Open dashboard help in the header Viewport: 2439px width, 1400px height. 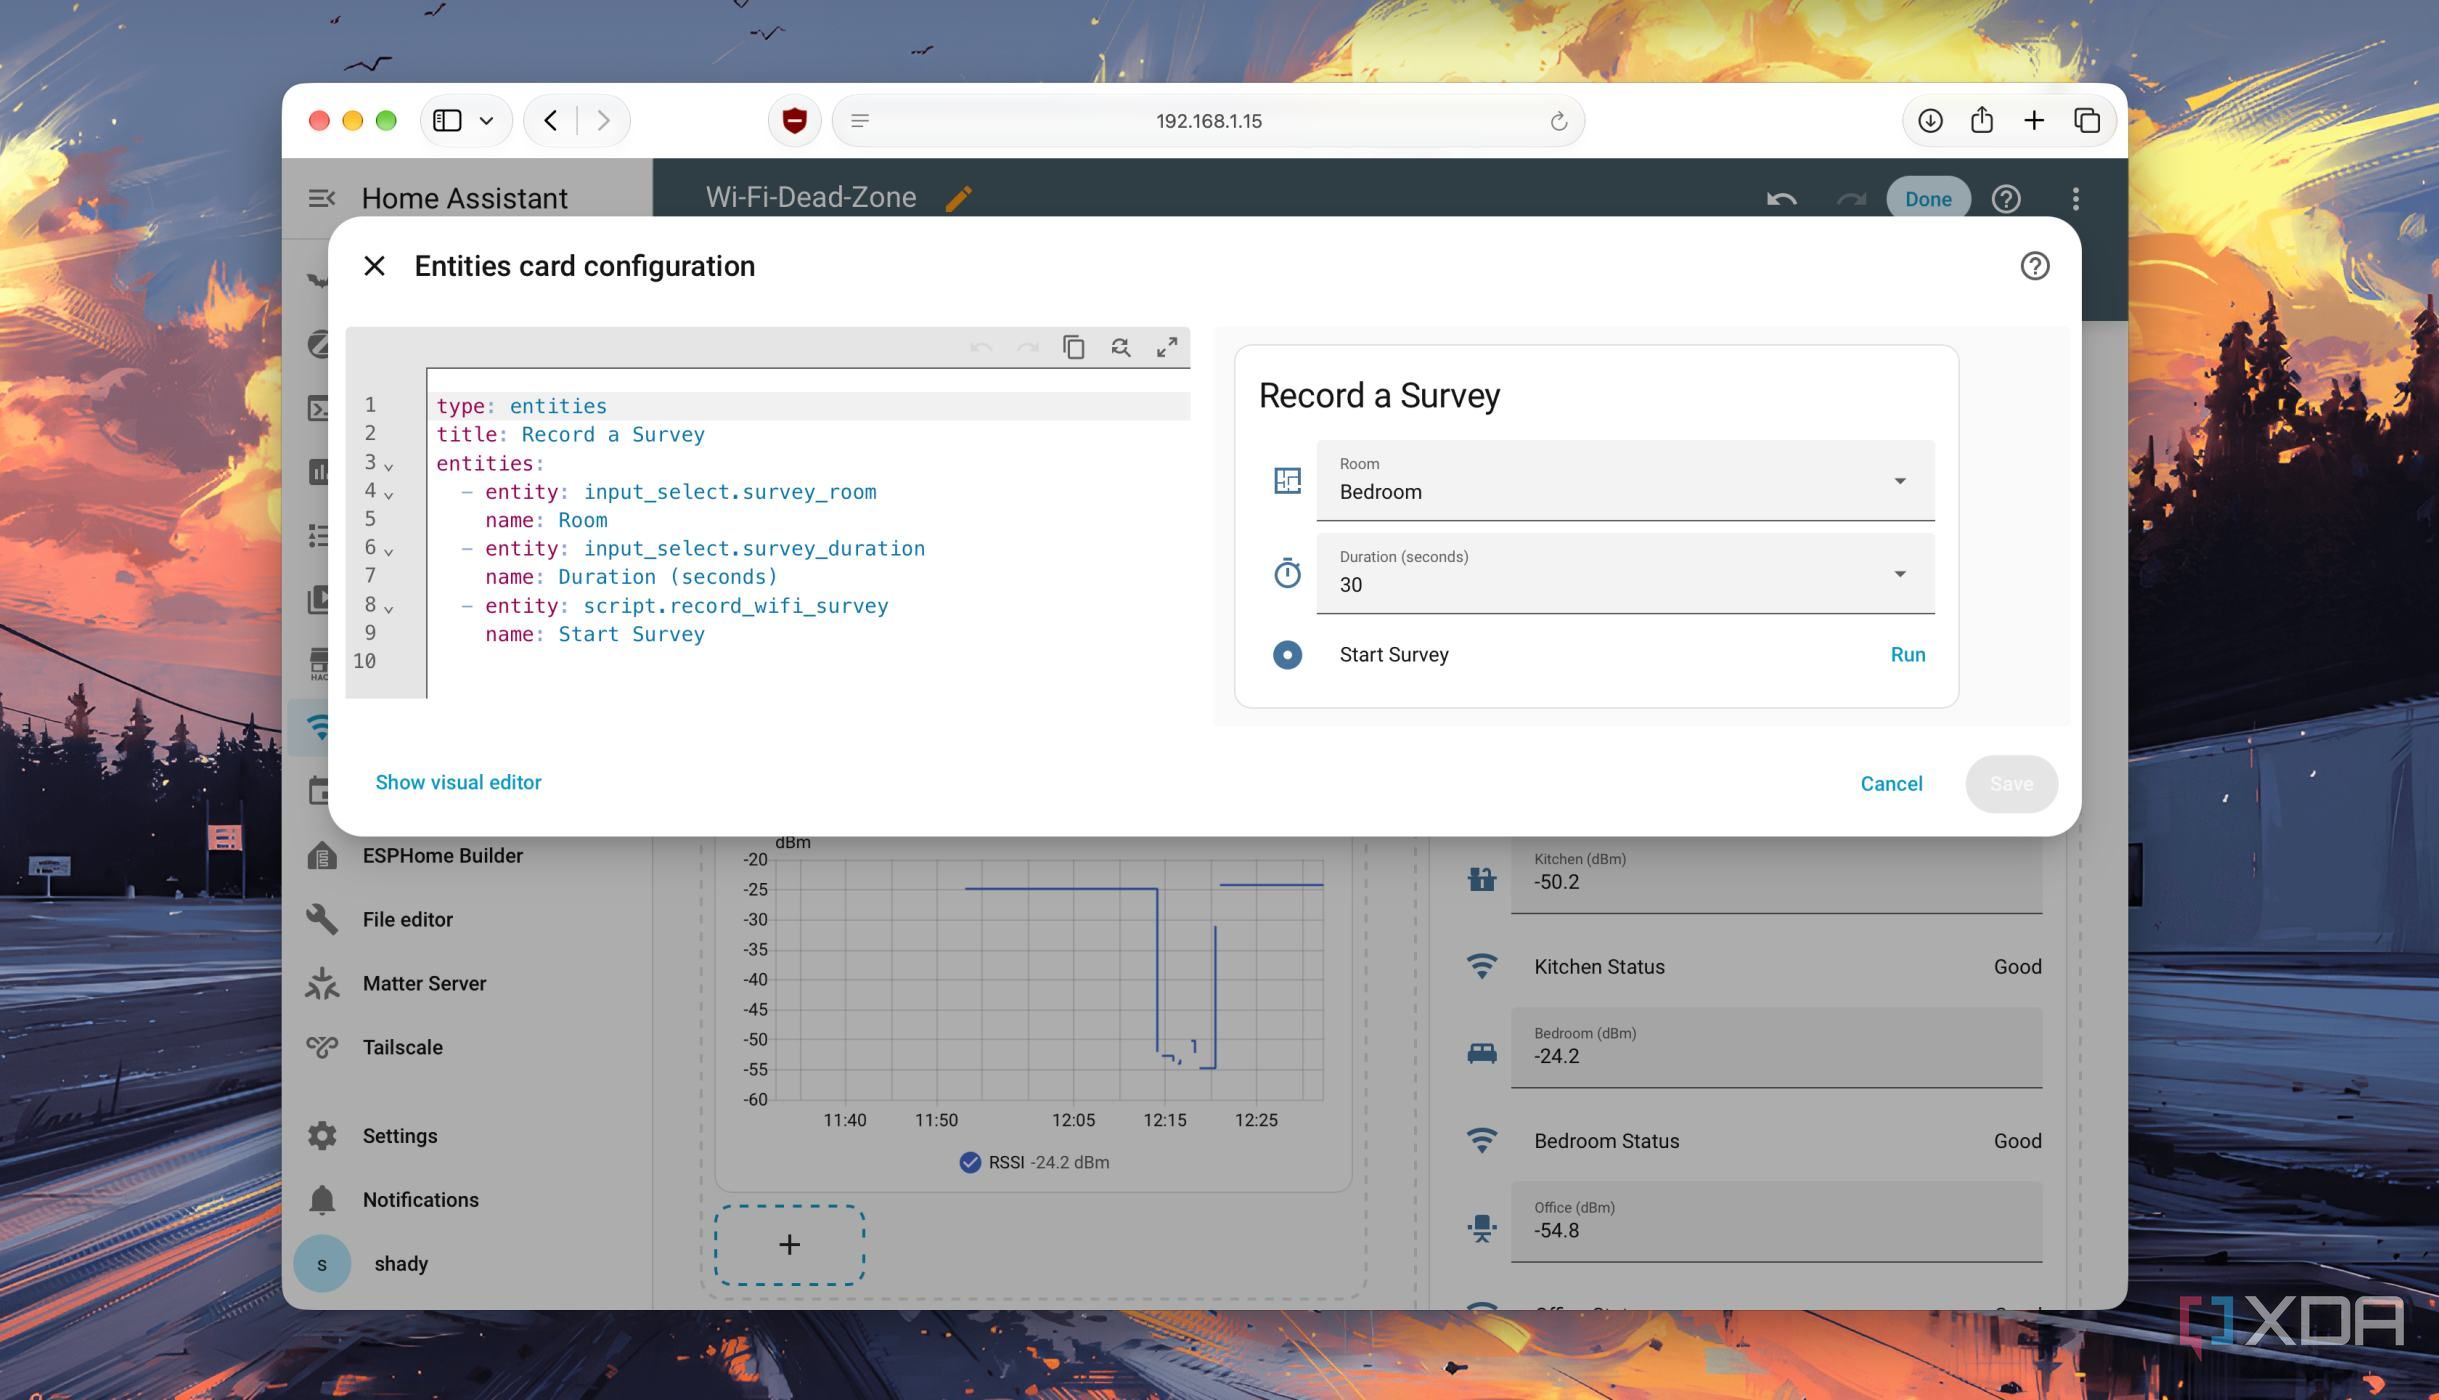tap(2006, 198)
